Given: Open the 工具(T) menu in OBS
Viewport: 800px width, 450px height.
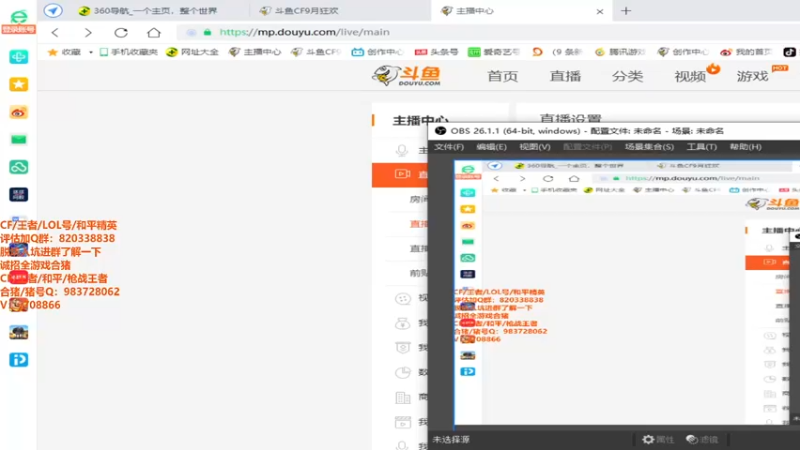Looking at the screenshot, I should tap(702, 147).
